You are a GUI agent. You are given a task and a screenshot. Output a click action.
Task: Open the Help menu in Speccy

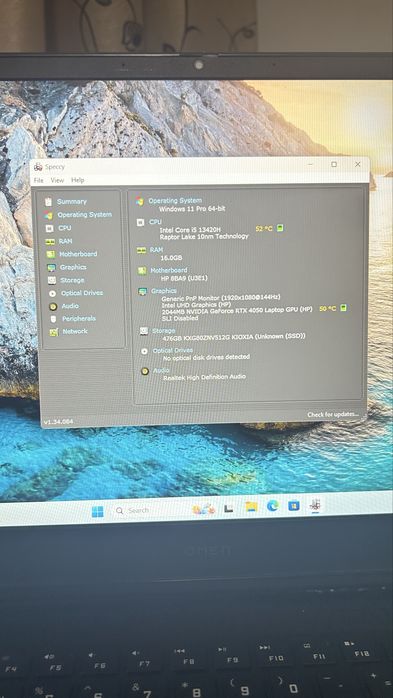pos(77,180)
